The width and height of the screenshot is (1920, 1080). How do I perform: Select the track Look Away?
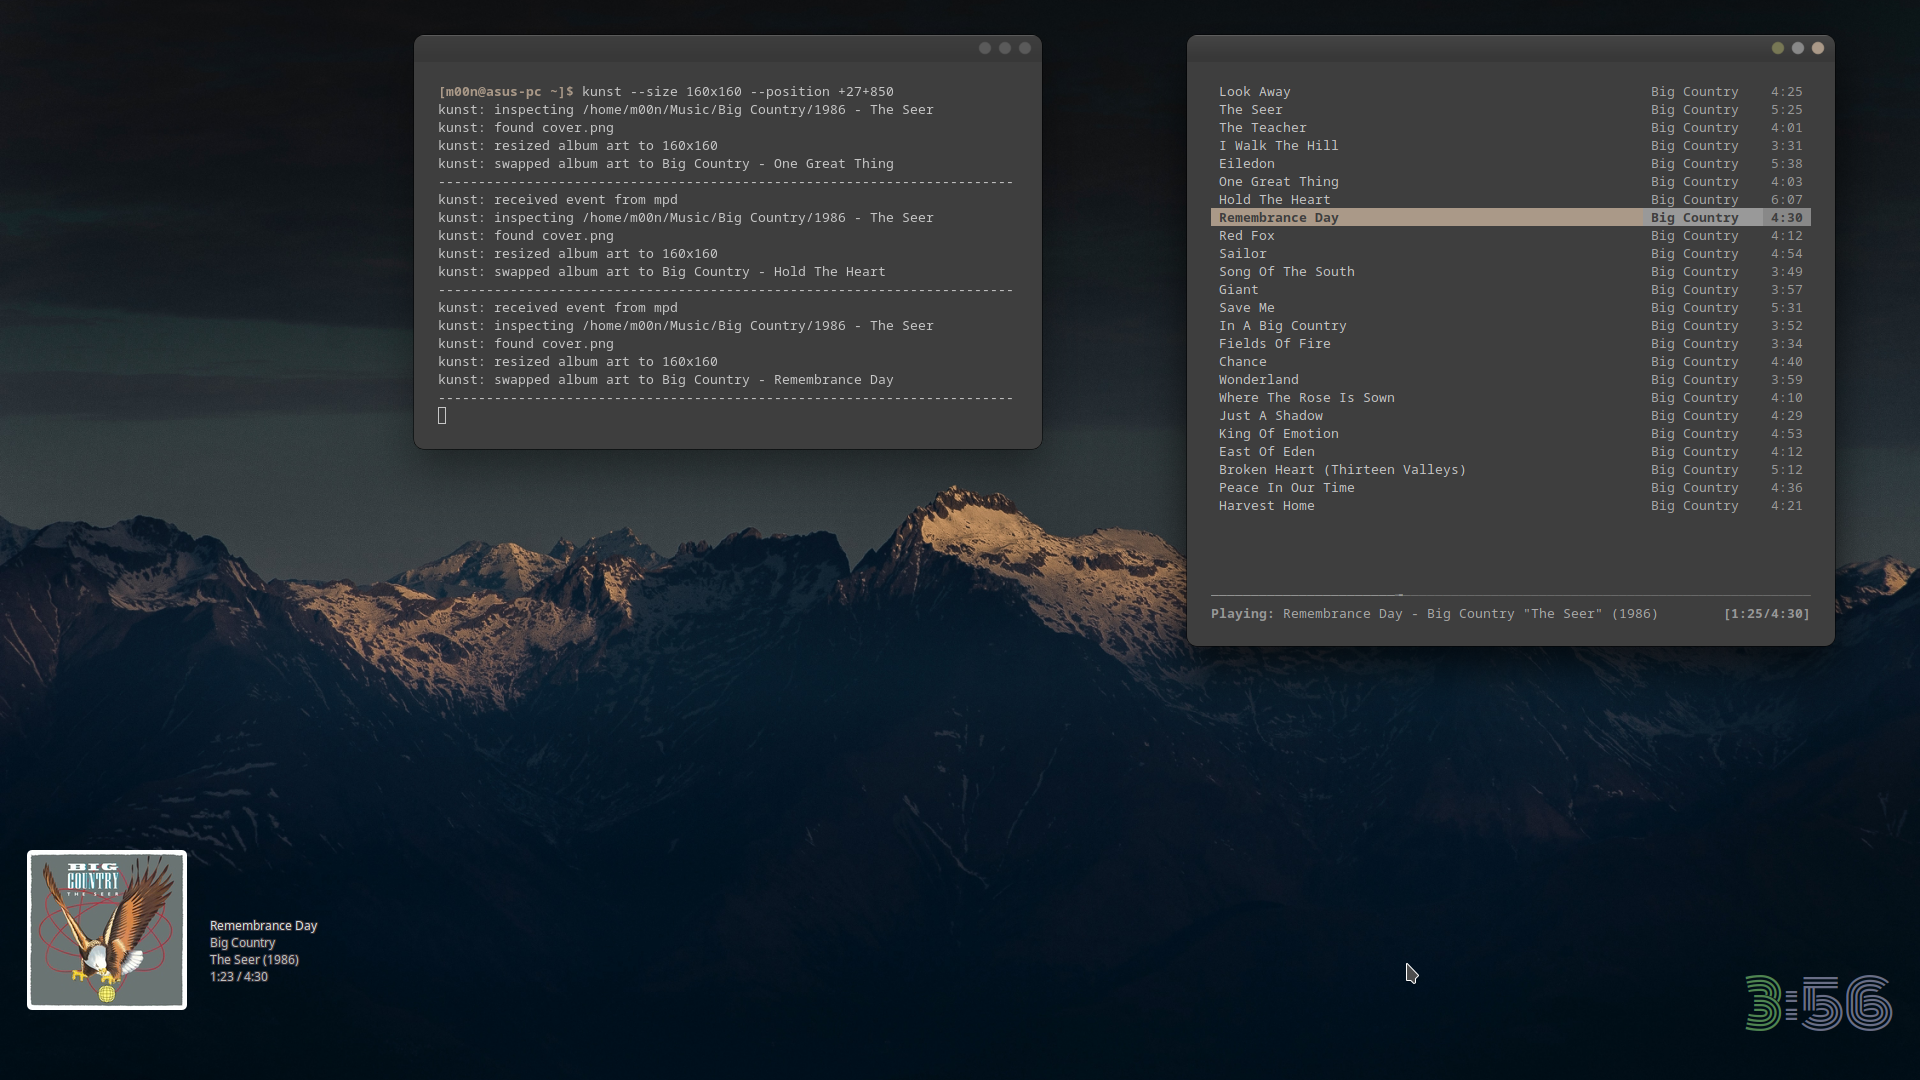click(1254, 92)
